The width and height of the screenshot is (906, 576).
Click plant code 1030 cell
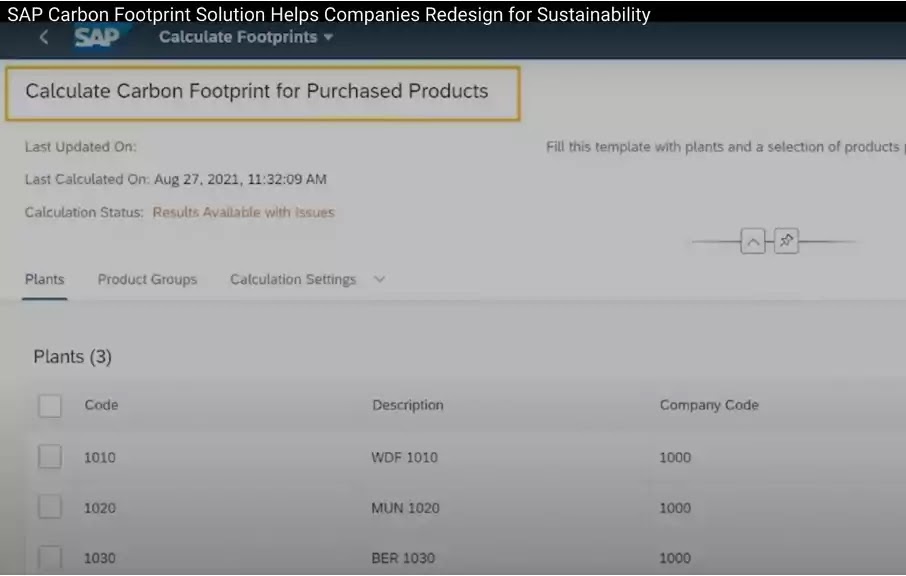100,558
